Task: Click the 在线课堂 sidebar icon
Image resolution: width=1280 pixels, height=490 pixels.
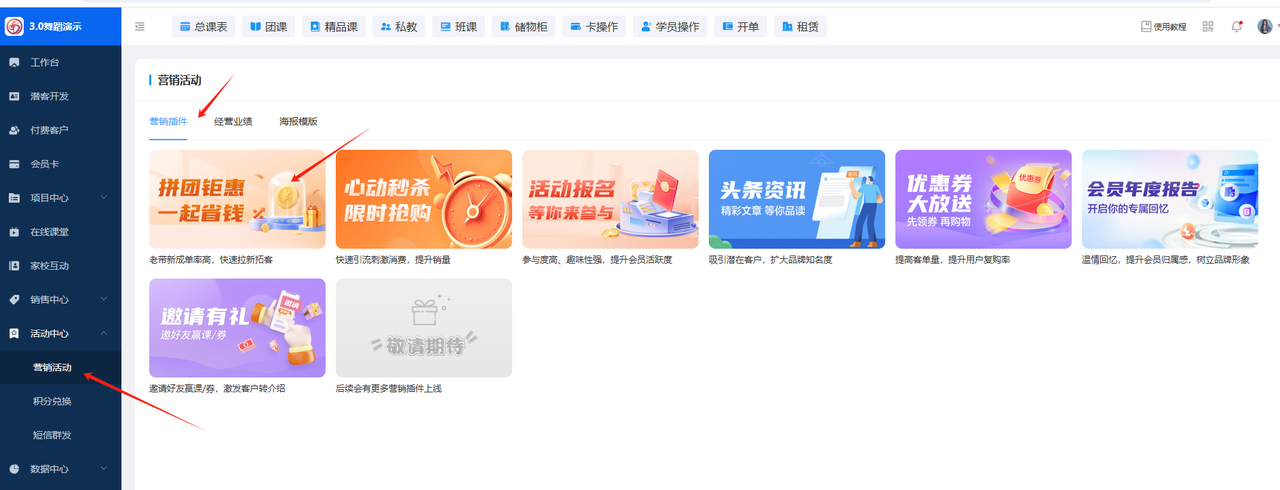Action: 14,232
